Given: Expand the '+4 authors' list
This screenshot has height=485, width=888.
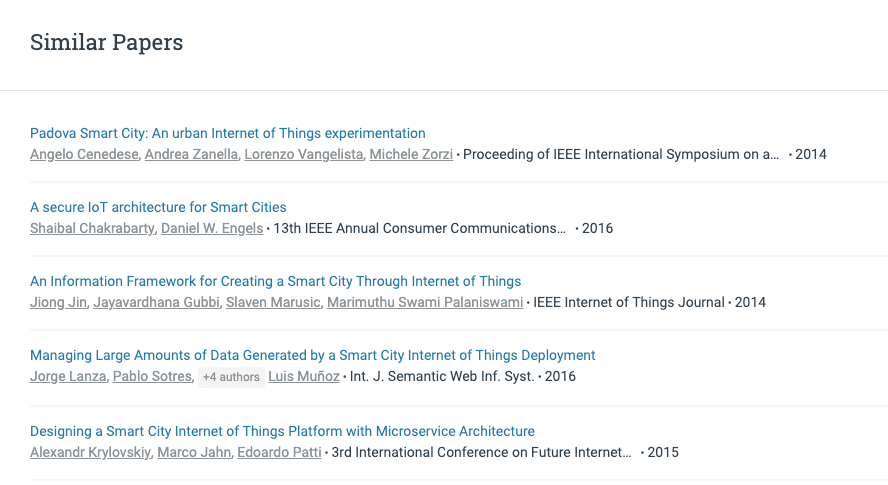Looking at the screenshot, I should coord(231,377).
